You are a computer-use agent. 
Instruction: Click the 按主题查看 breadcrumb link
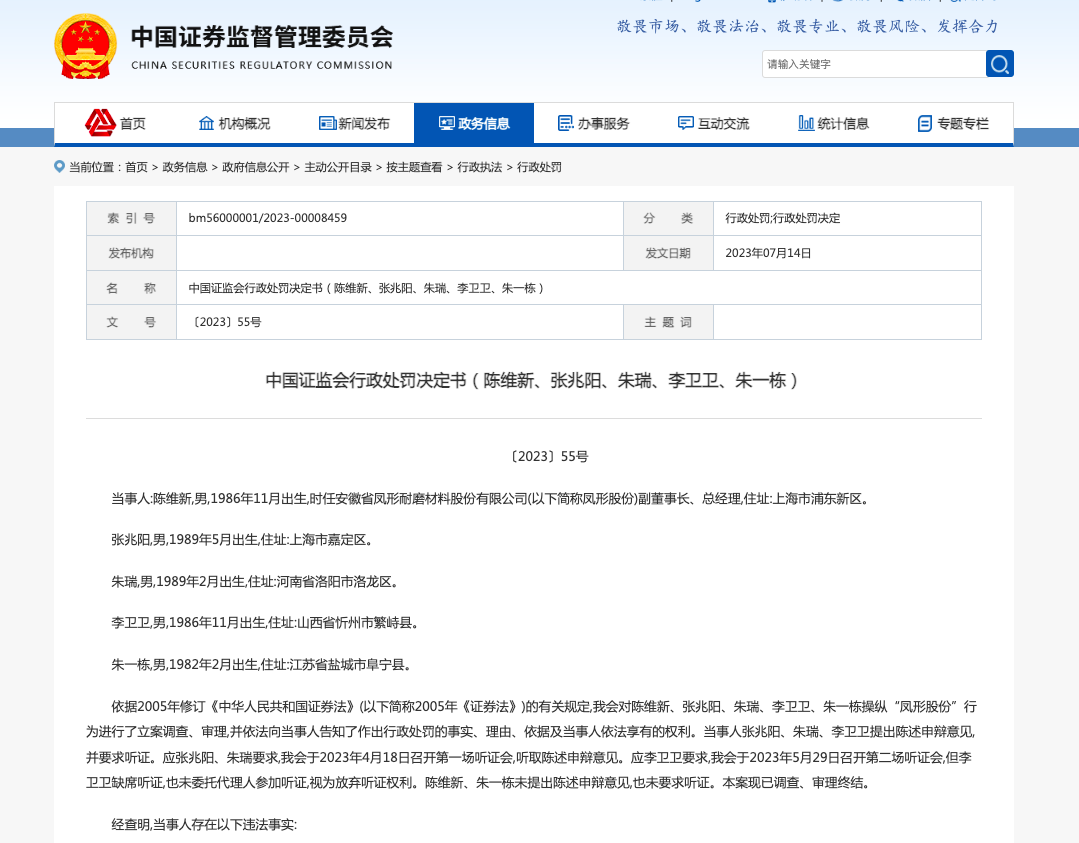coord(414,167)
